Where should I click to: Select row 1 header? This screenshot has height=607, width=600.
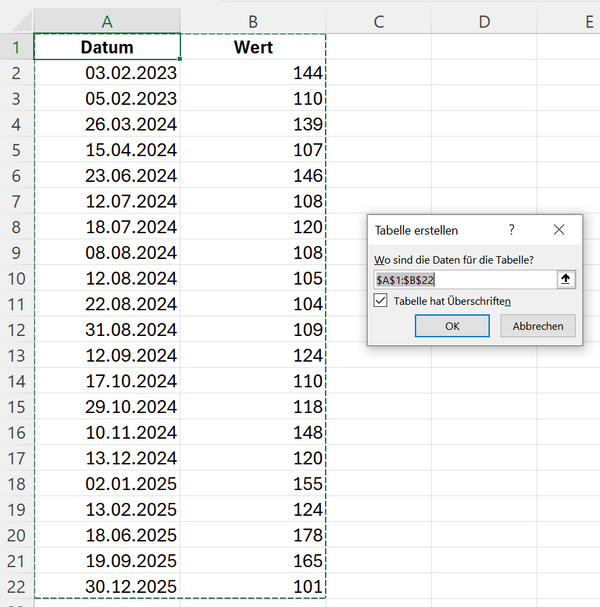point(16,47)
